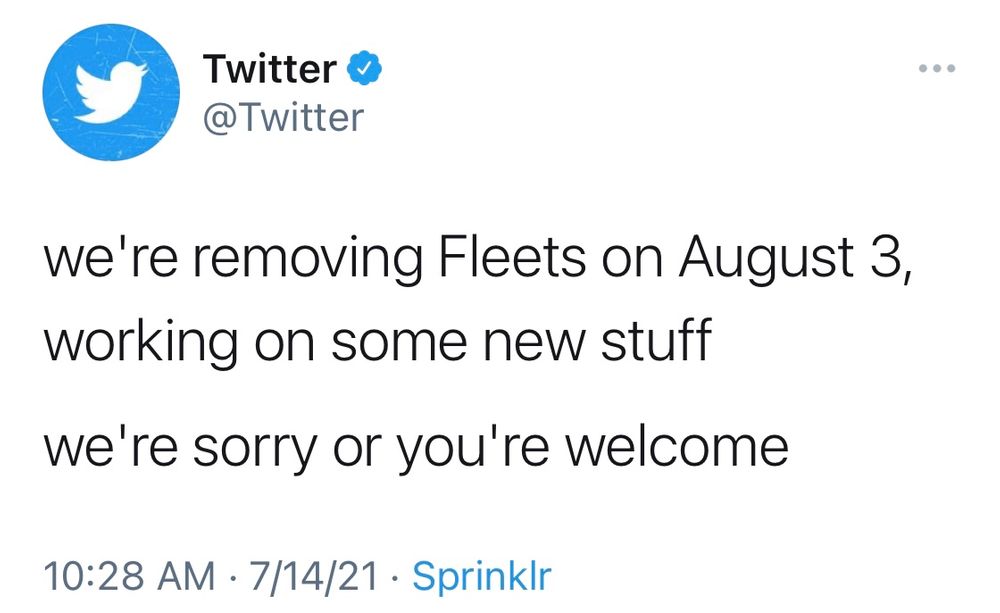
Task: Click the 7/14/21 date
Action: 311,576
